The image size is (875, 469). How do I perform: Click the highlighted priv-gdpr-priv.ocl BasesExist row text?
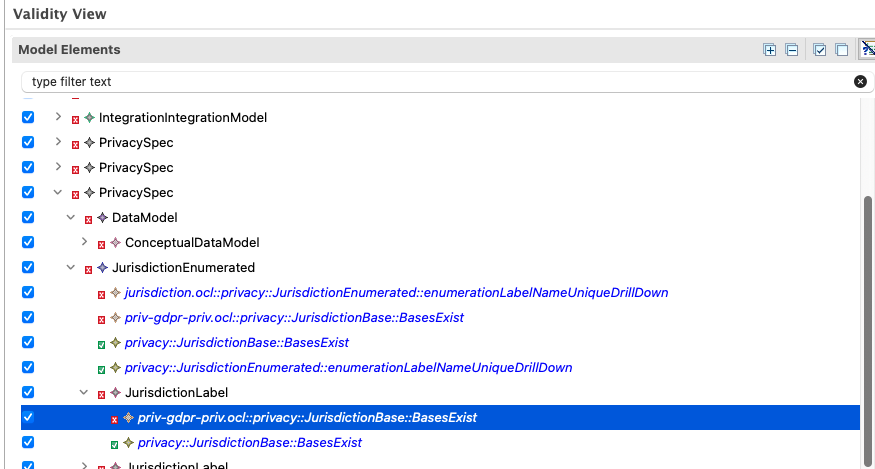(x=307, y=418)
